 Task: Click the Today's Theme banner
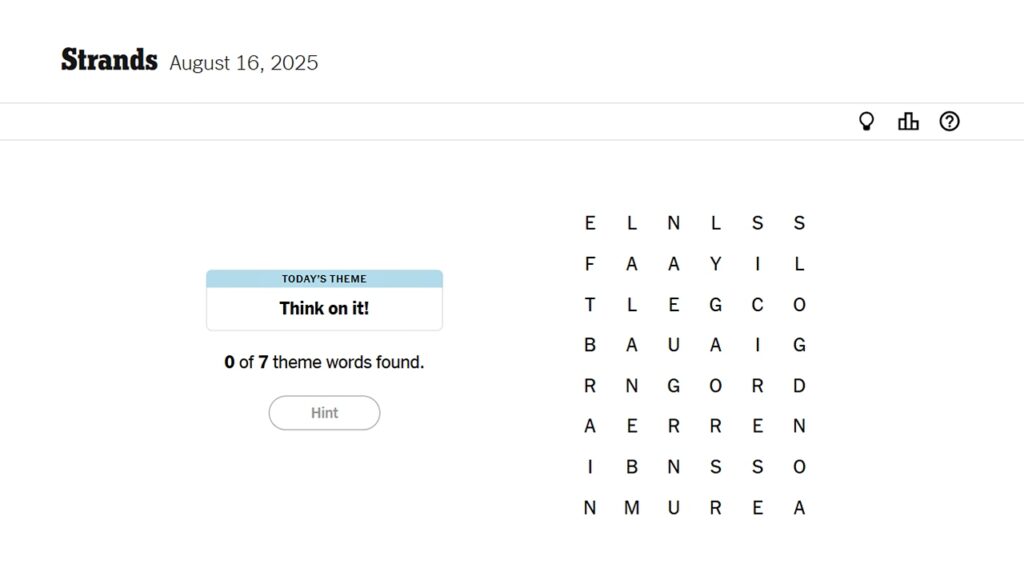324,279
